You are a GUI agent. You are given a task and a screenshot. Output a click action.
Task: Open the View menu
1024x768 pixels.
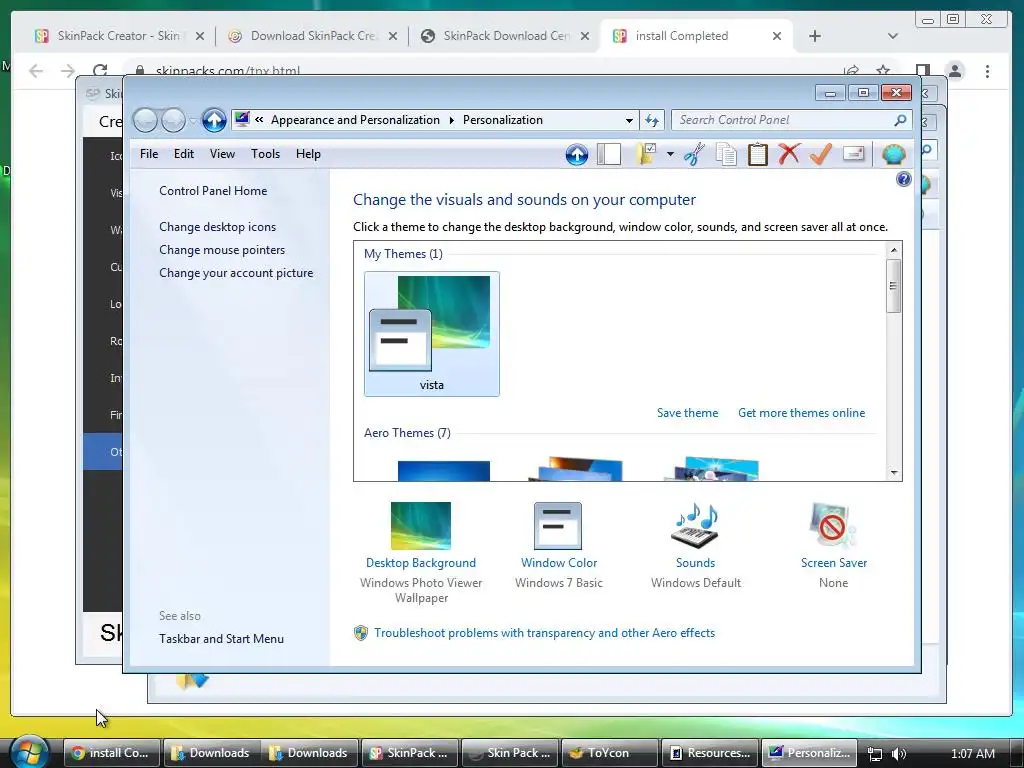[222, 154]
